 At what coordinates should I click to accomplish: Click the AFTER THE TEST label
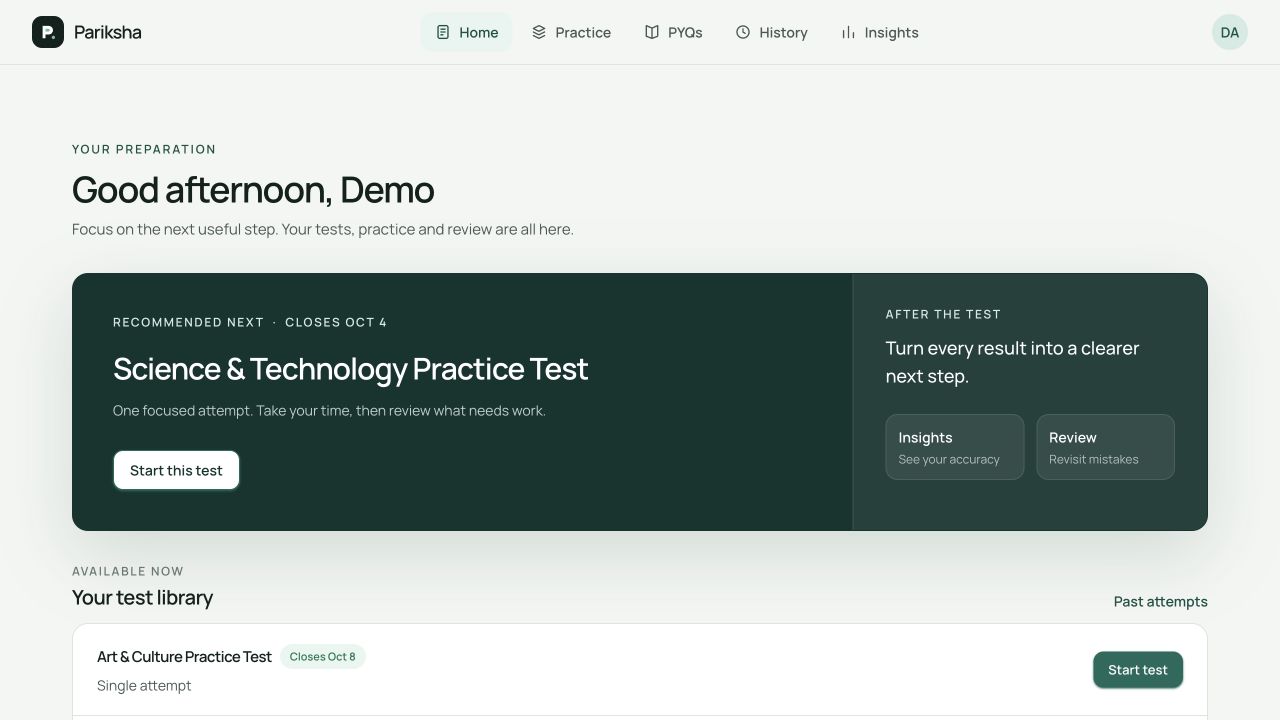[x=943, y=314]
